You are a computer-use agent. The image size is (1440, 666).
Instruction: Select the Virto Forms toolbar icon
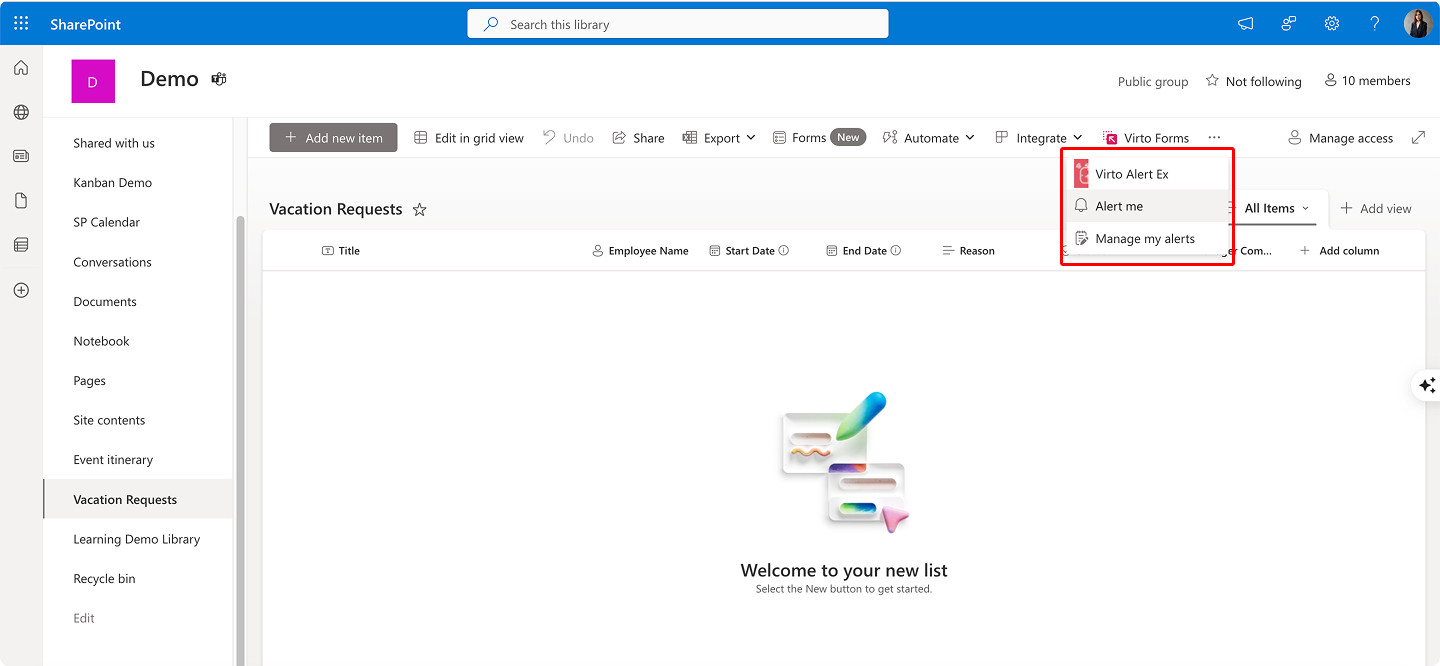1109,138
